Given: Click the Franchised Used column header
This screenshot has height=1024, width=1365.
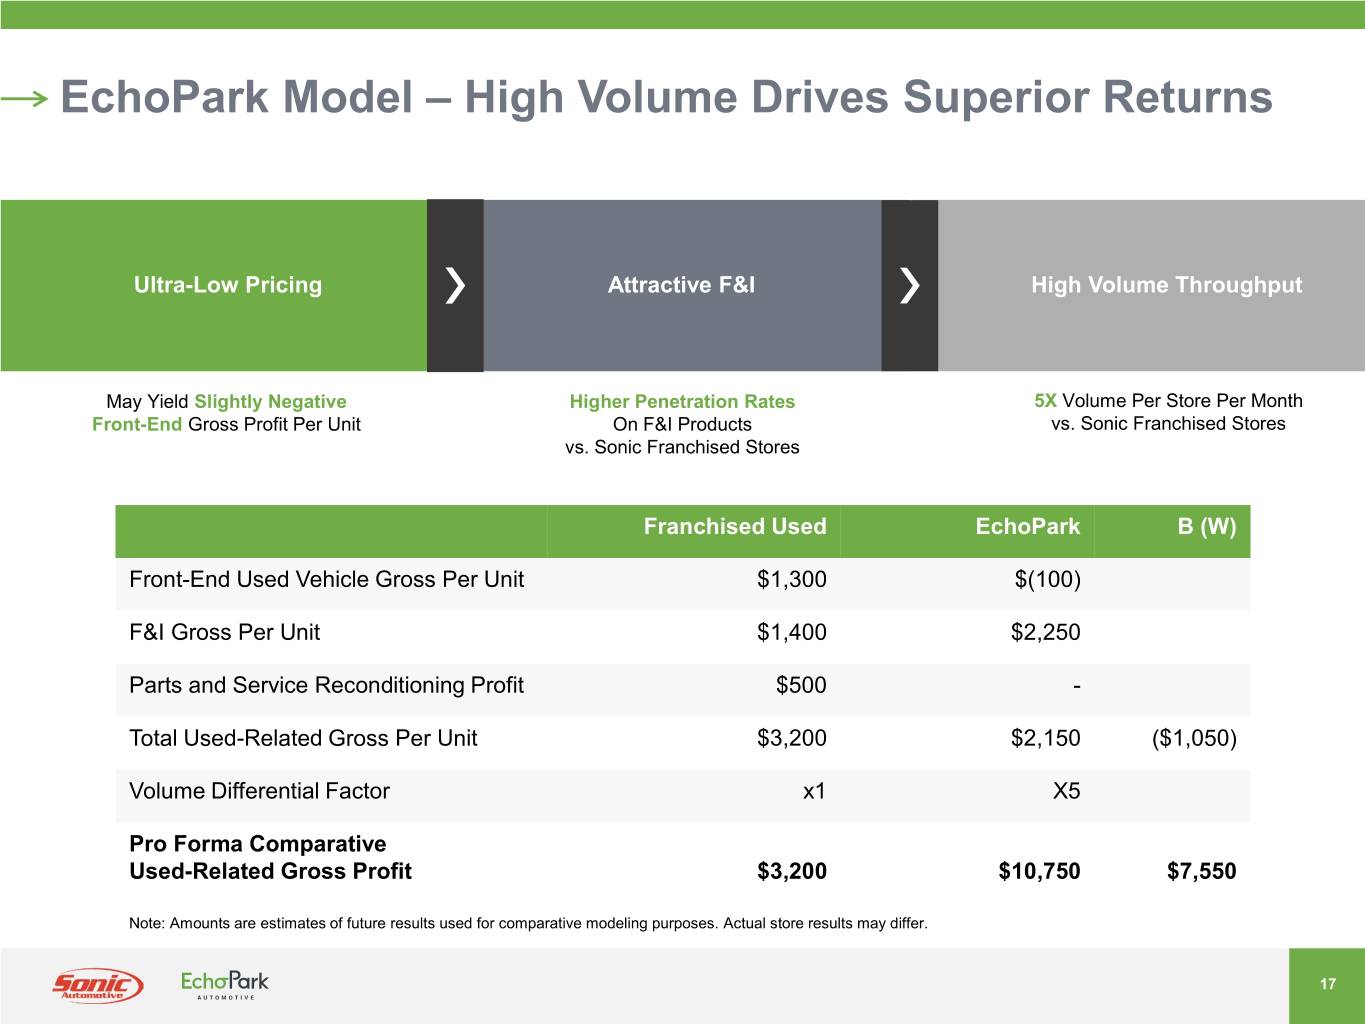Looking at the screenshot, I should click(734, 527).
